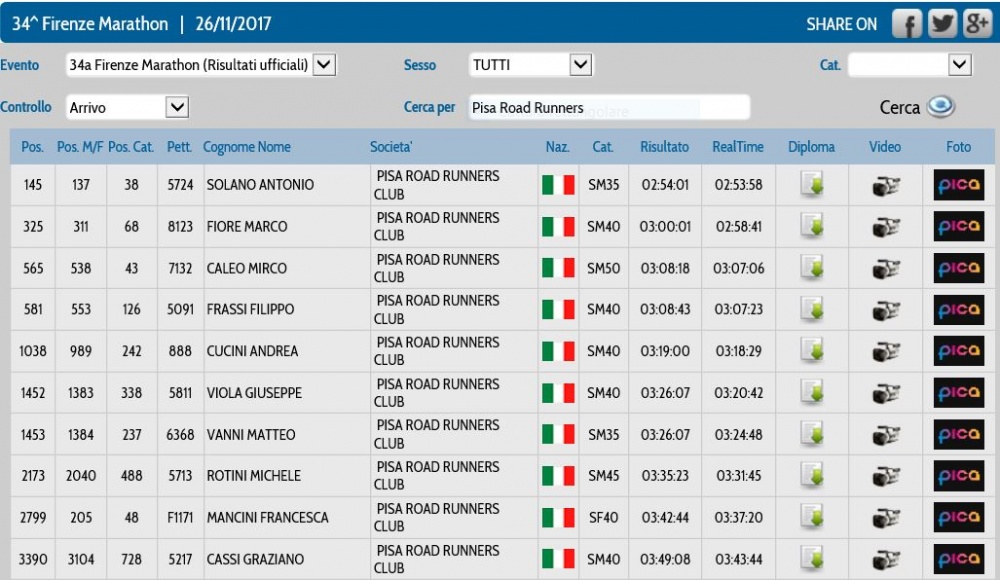Click the Cerca button label
Screen dimensions: 1000x580
(900, 107)
